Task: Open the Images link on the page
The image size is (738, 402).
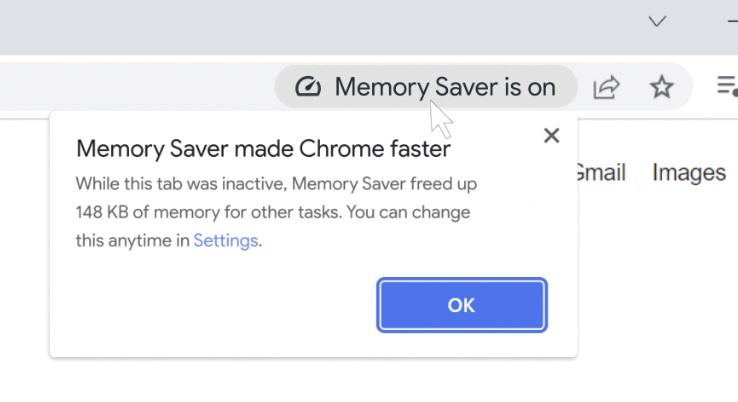Action: 689,173
